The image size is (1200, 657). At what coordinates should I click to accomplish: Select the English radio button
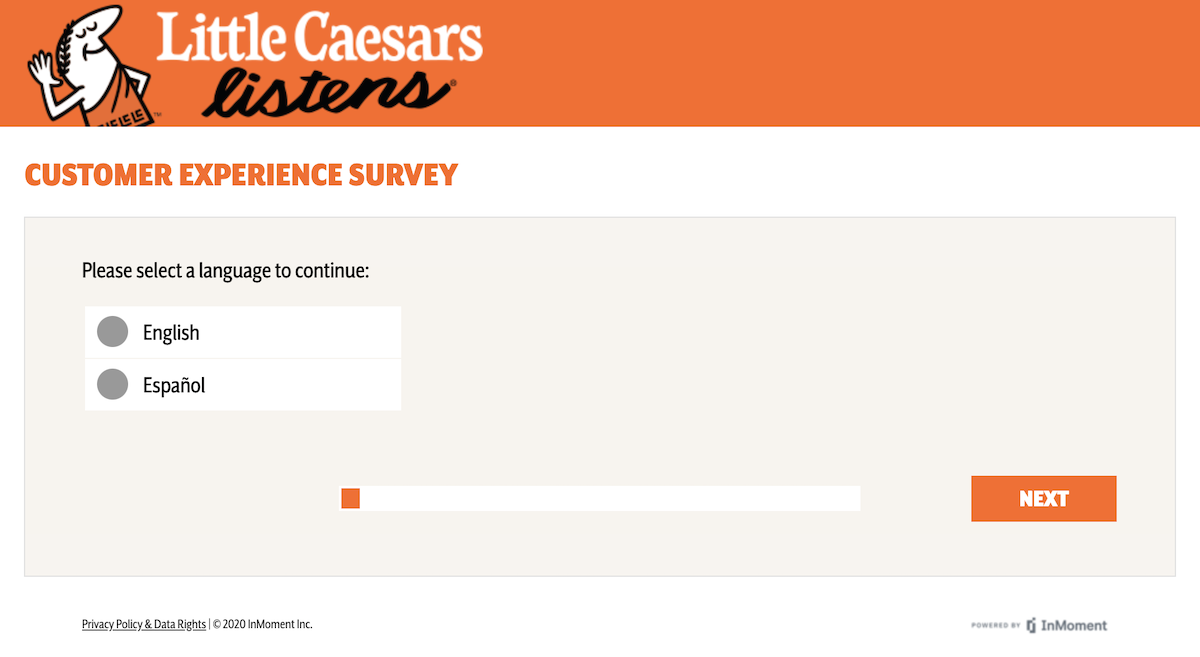point(113,332)
